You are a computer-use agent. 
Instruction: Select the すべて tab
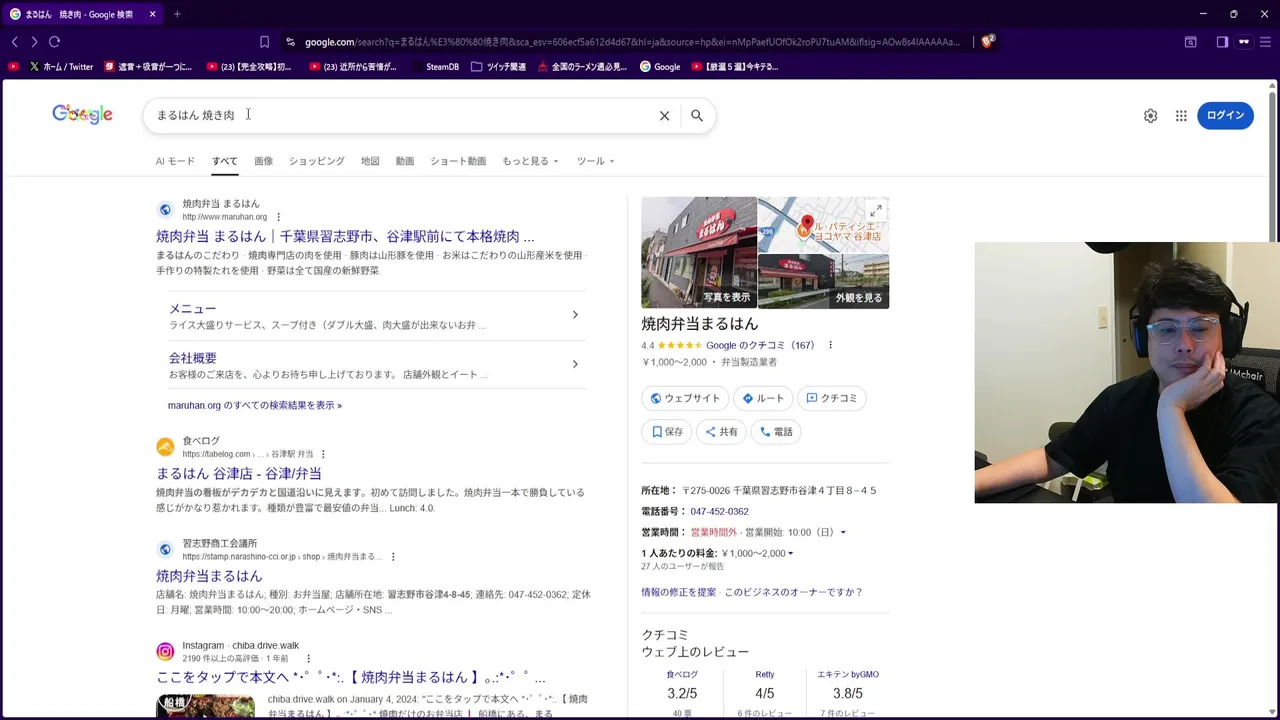[x=224, y=161]
